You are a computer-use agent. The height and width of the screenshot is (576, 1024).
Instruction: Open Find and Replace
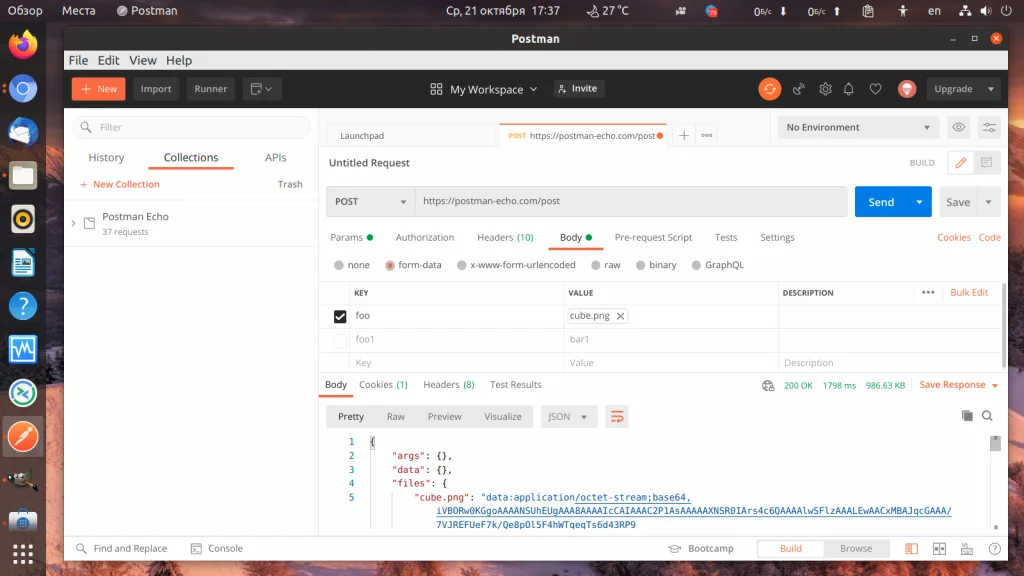(121, 549)
